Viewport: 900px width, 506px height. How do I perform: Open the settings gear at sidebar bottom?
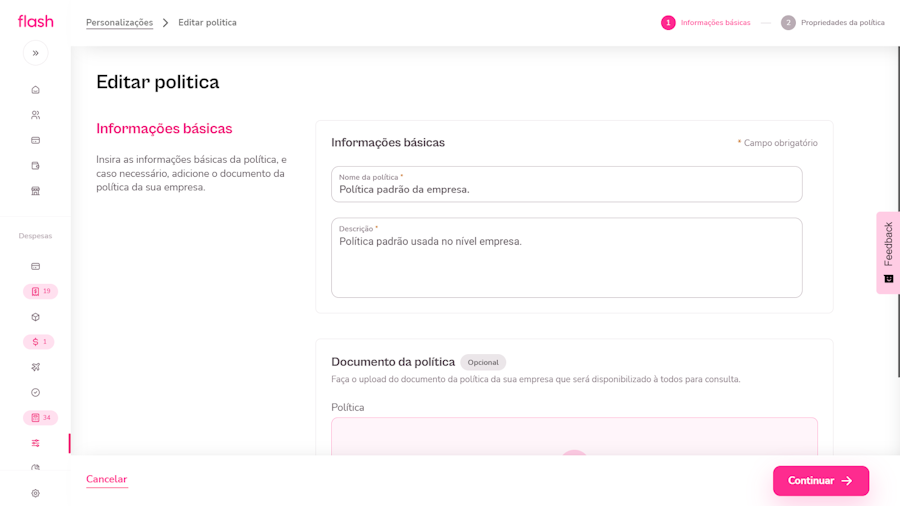pyautogui.click(x=35, y=493)
